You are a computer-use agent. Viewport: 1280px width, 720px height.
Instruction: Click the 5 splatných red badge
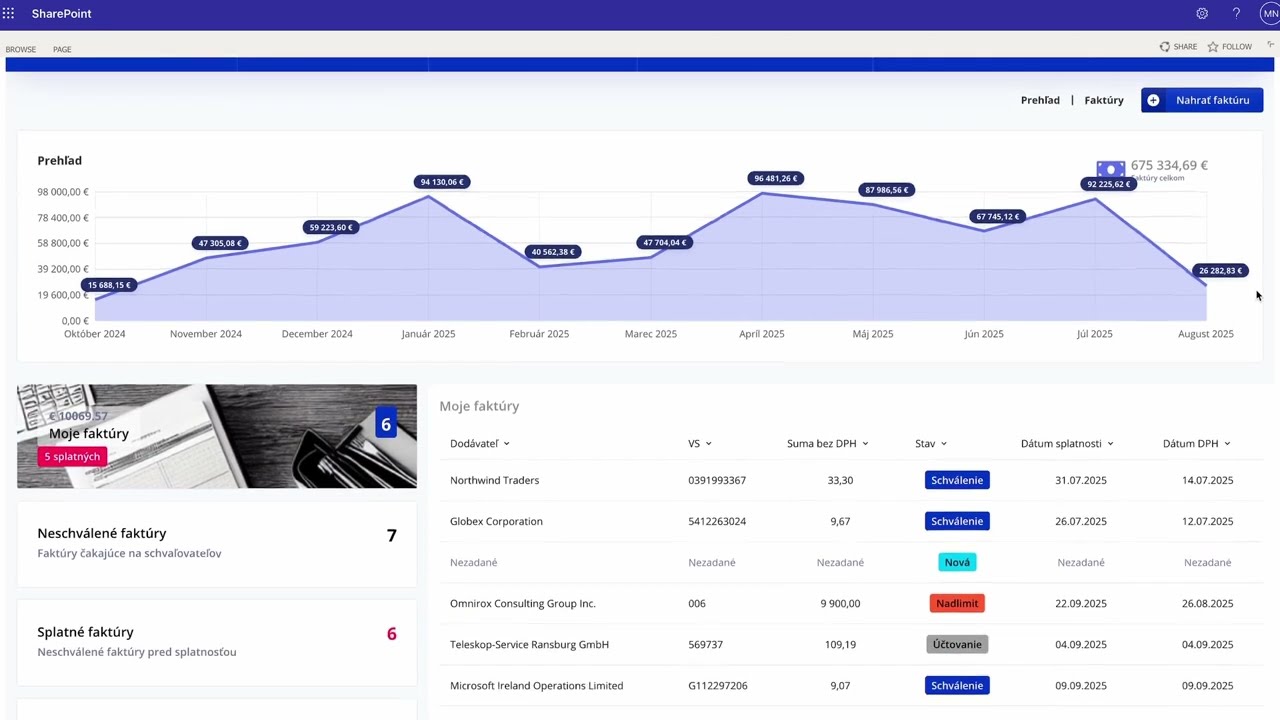tap(72, 457)
